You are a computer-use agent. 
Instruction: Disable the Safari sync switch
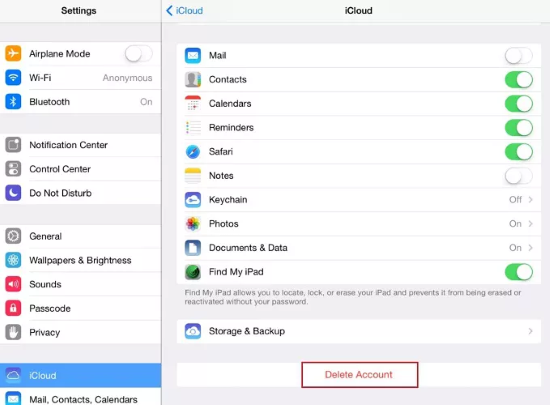[519, 152]
